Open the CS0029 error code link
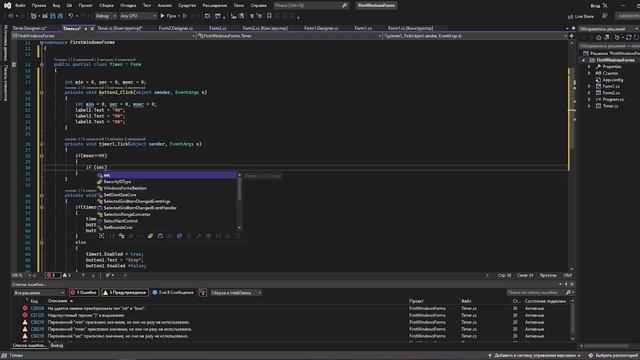This screenshot has width=640, height=360. tap(37, 309)
